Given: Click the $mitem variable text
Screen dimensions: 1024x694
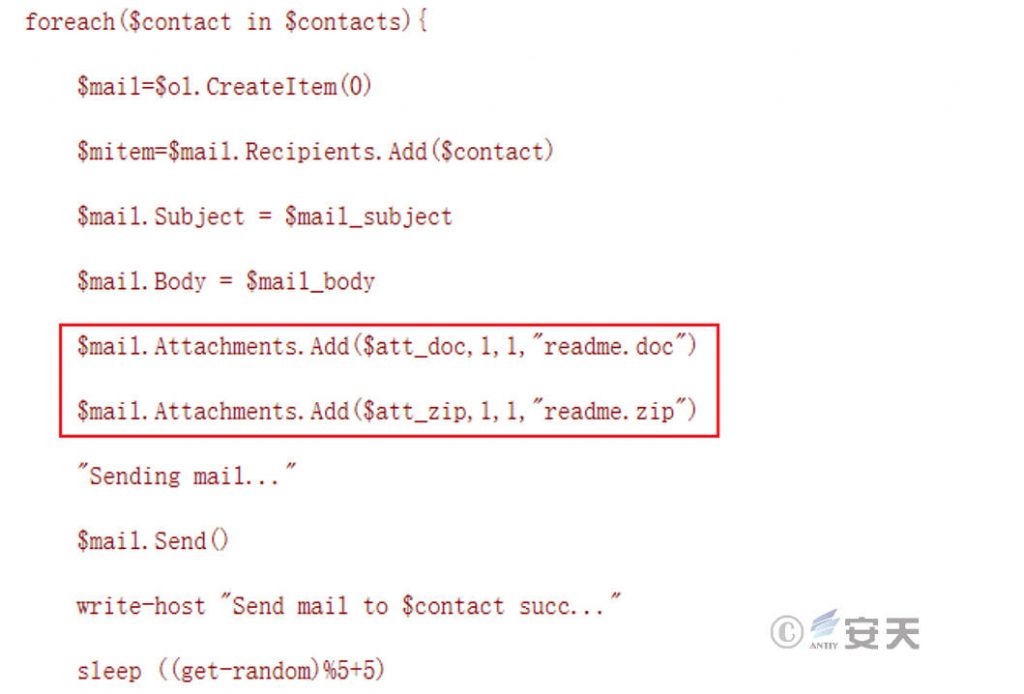Looking at the screenshot, I should click(116, 151).
